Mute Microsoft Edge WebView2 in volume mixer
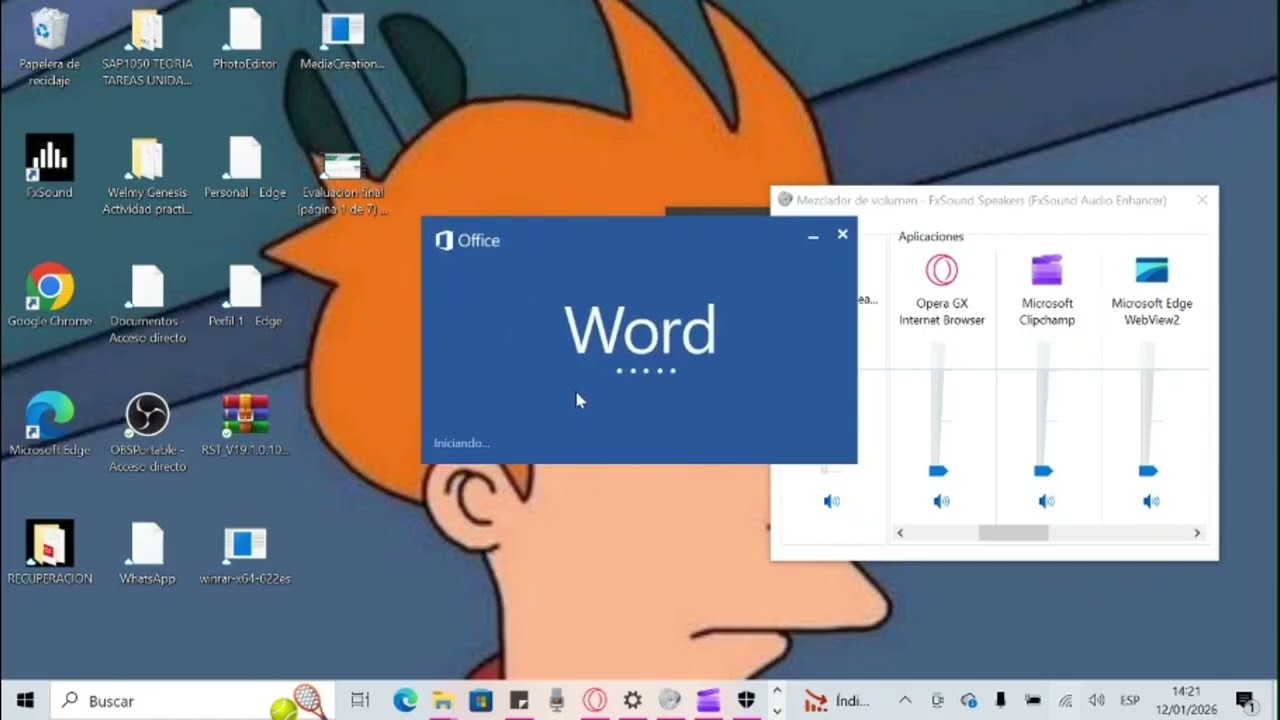1280x720 pixels. pyautogui.click(x=1151, y=501)
